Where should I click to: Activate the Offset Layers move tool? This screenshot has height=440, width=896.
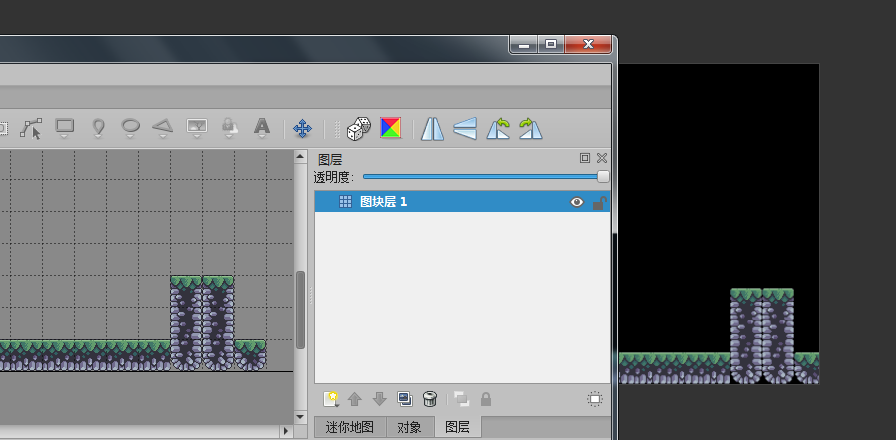302,129
